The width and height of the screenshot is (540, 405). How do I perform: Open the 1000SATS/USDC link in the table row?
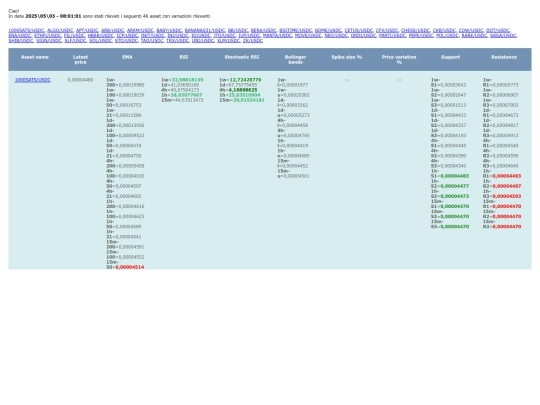click(33, 80)
